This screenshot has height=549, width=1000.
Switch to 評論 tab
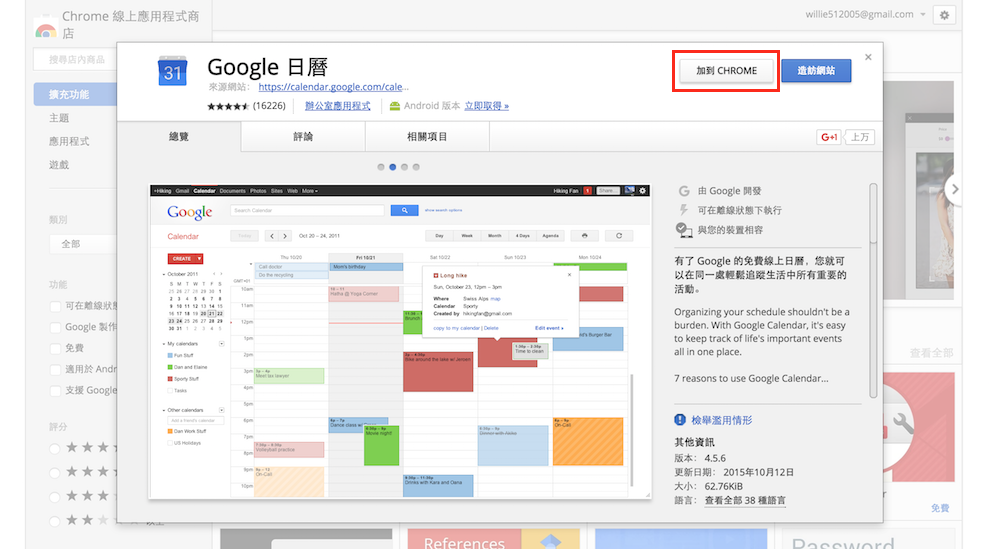pos(303,136)
